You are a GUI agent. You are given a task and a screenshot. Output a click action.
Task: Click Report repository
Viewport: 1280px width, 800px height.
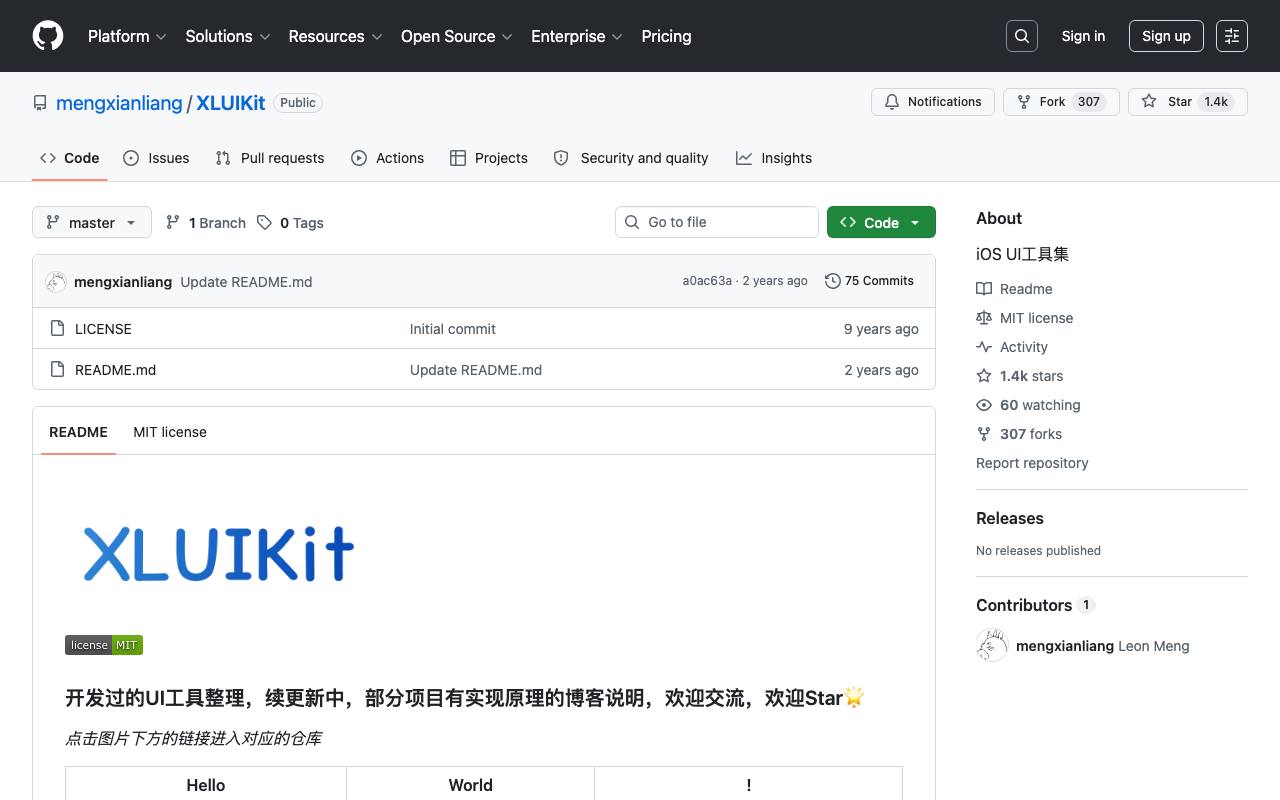[1032, 463]
